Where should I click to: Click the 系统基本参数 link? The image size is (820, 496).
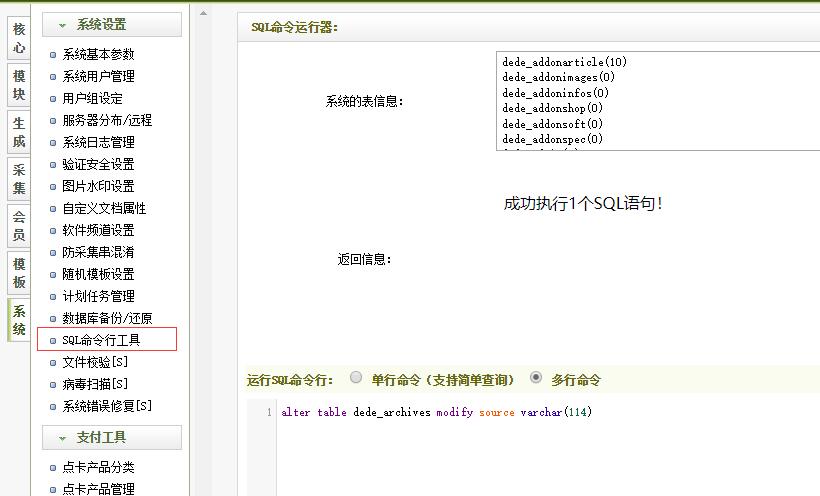98,54
